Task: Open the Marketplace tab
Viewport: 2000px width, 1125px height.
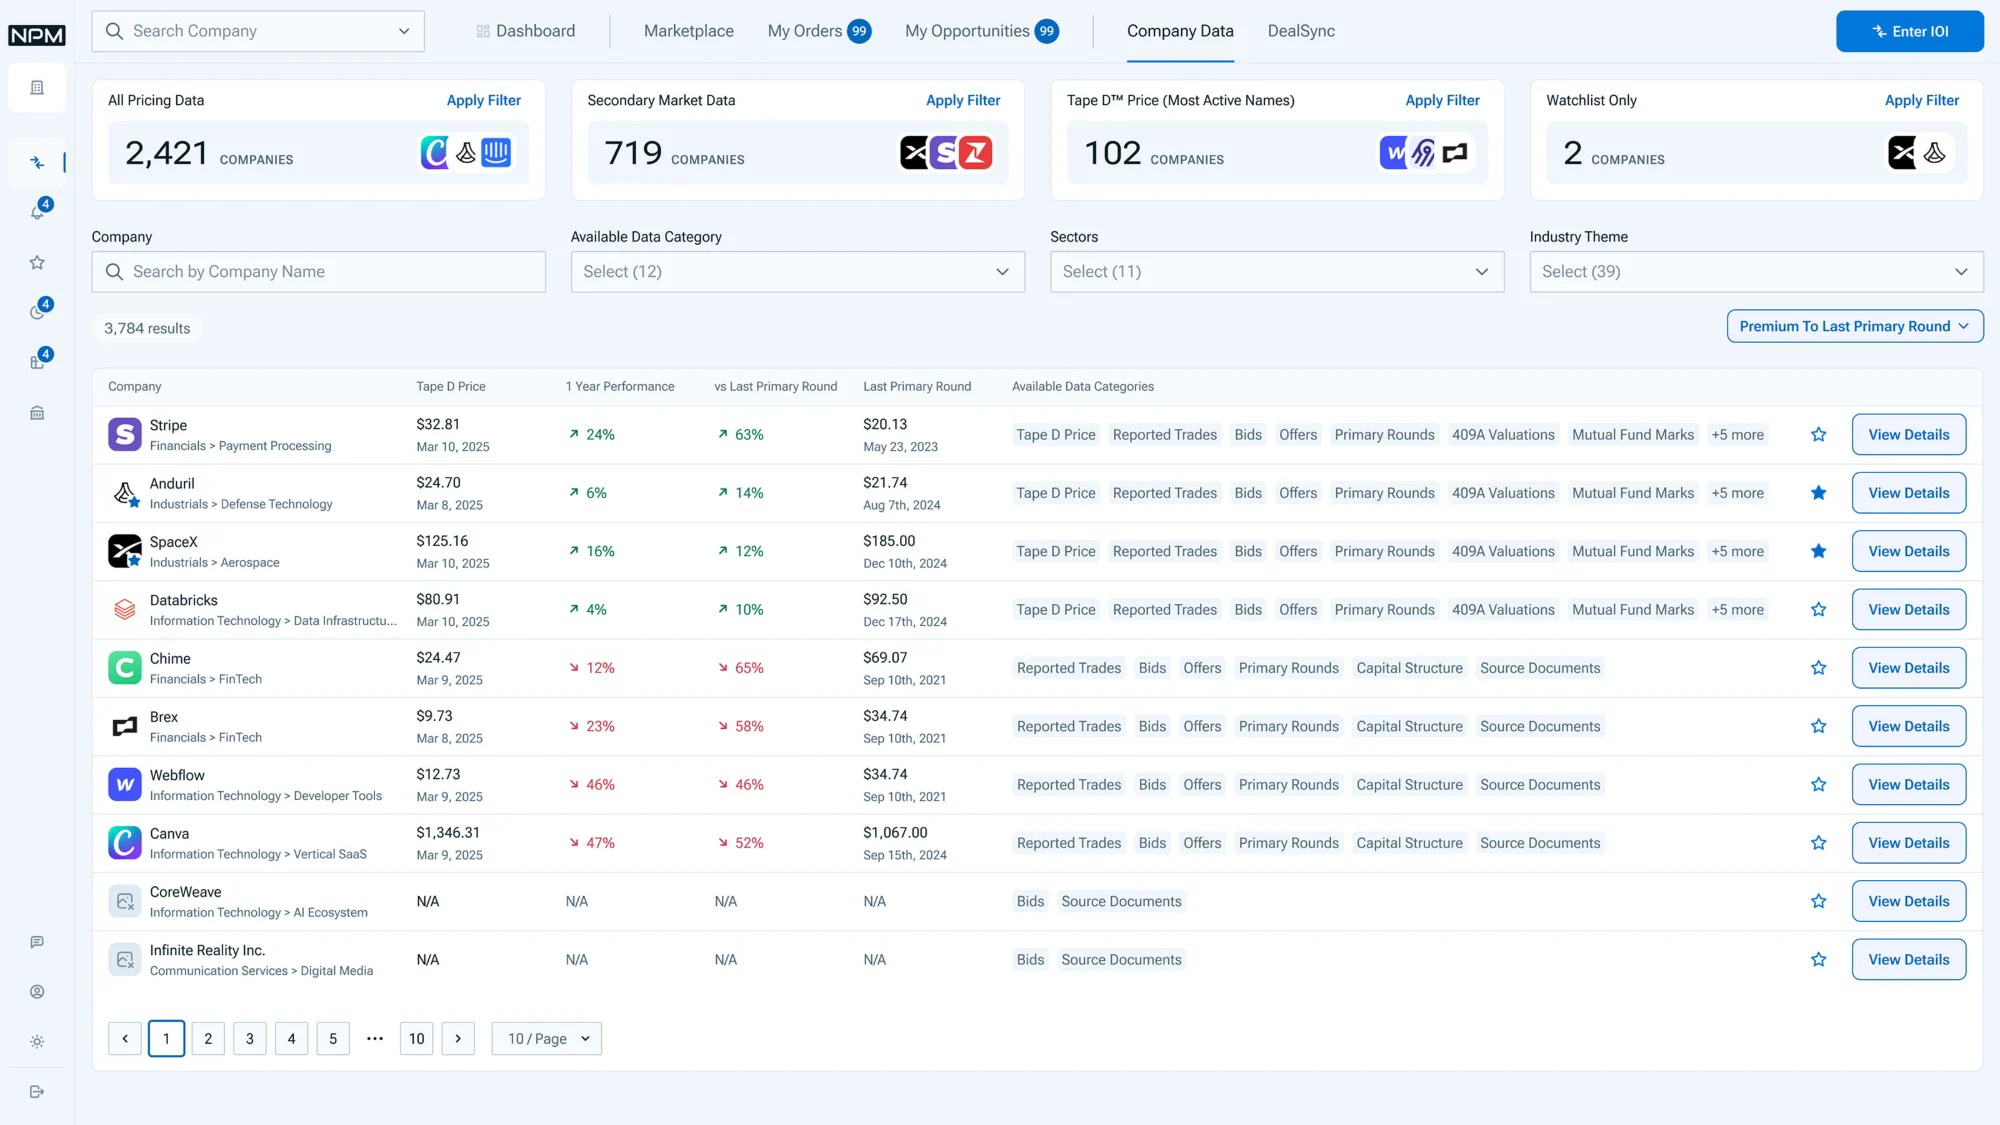Action: click(689, 31)
